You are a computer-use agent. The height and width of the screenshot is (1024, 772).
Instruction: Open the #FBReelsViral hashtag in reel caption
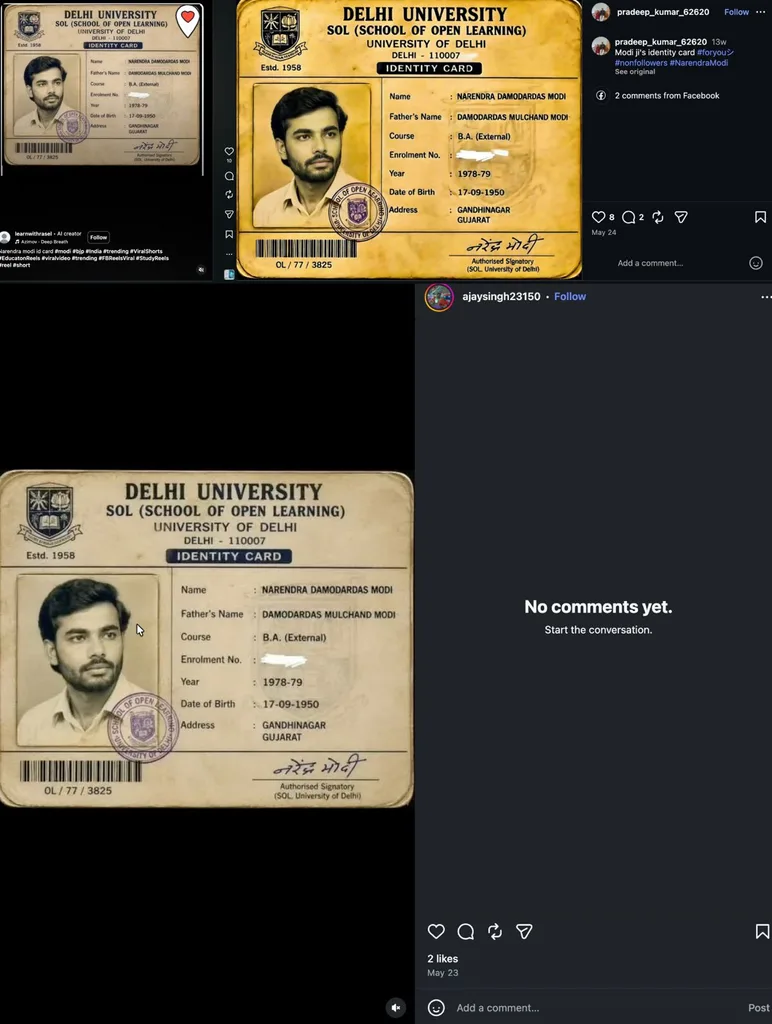coord(118,258)
